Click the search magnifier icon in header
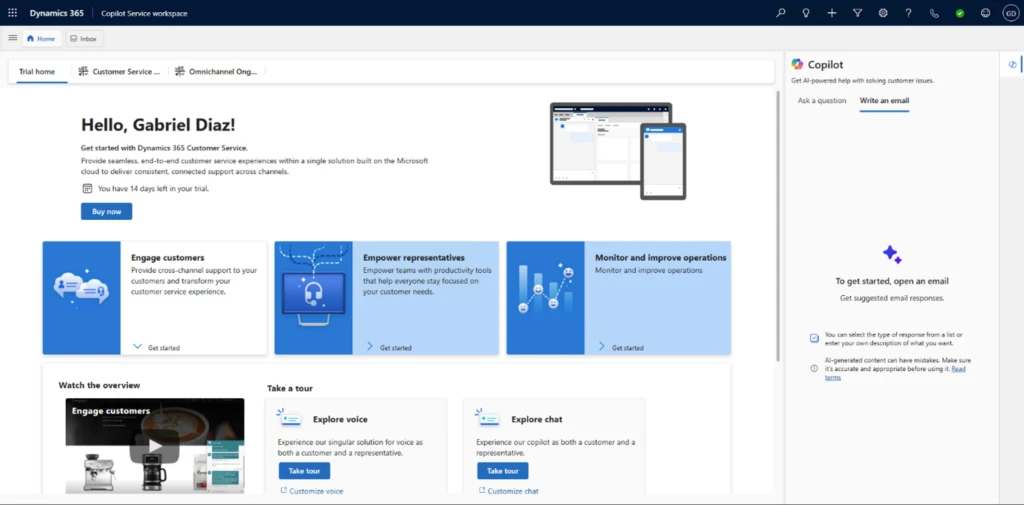Image resolution: width=1024 pixels, height=505 pixels. pyautogui.click(x=780, y=13)
